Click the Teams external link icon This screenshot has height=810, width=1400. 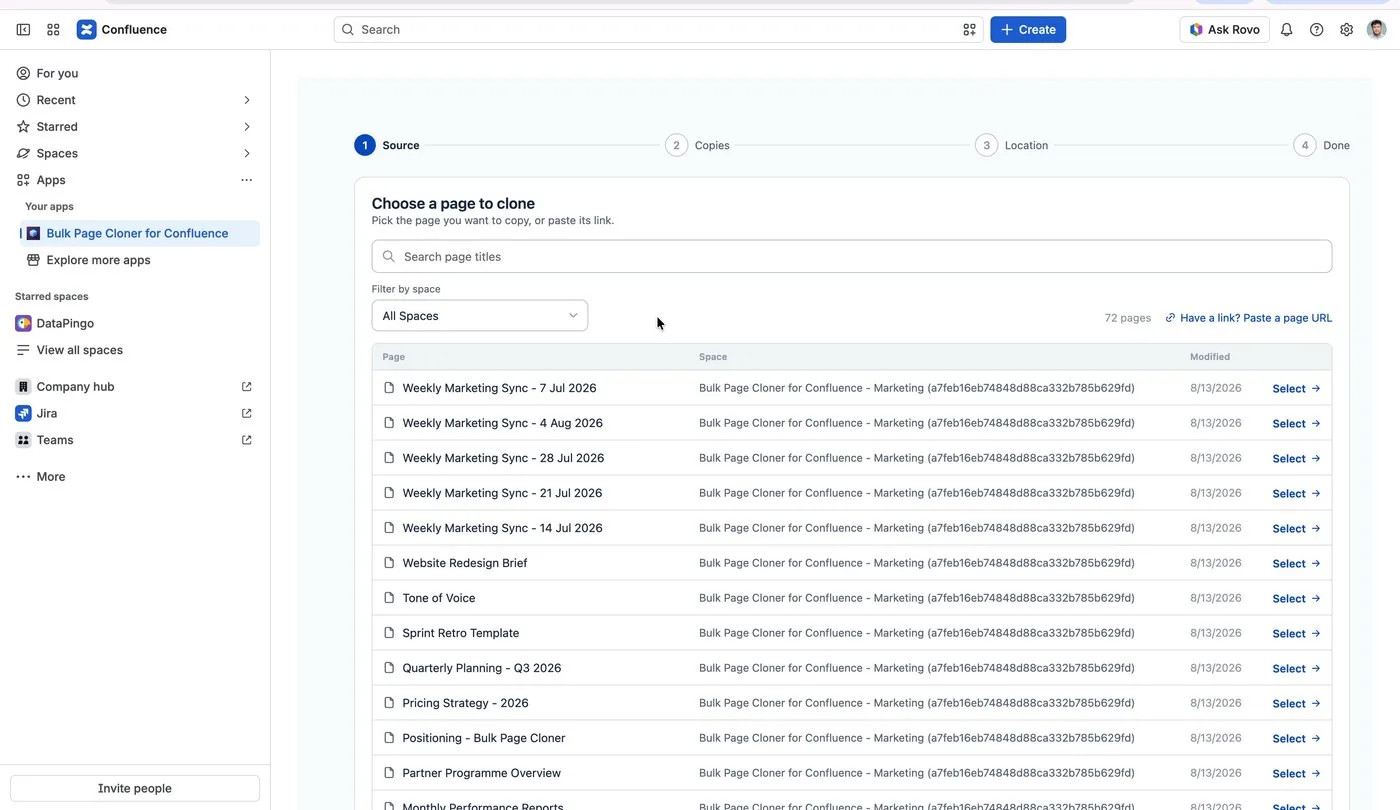247,440
